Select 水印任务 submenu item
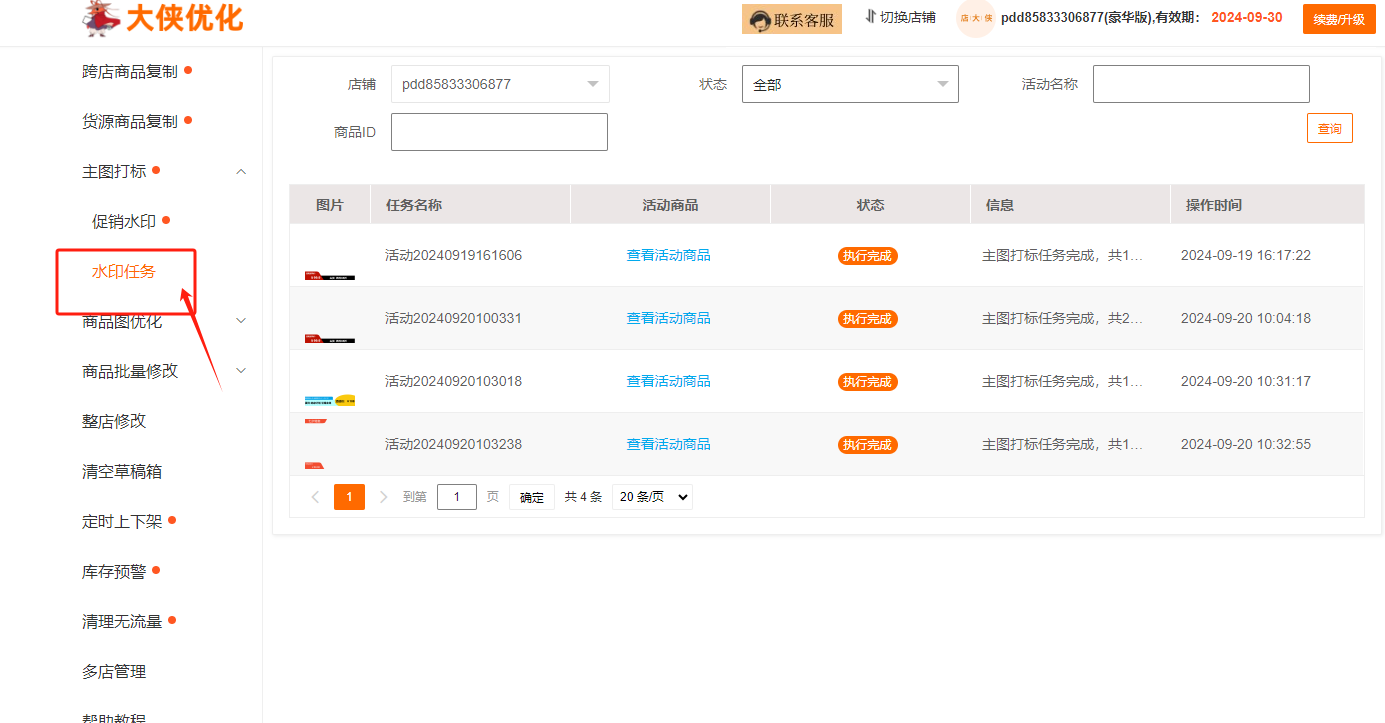The width and height of the screenshot is (1385, 723). click(x=124, y=271)
